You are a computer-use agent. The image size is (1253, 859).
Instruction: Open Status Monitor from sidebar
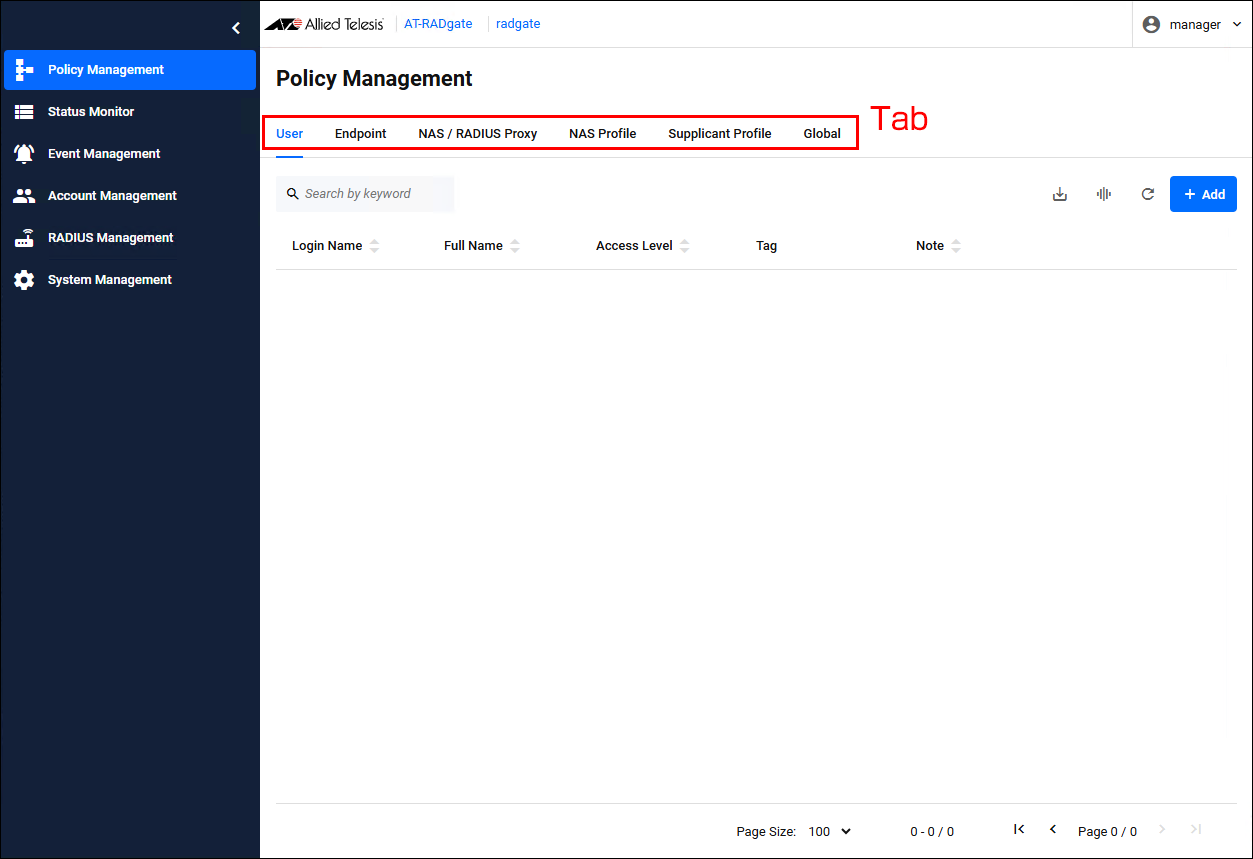click(x=90, y=112)
